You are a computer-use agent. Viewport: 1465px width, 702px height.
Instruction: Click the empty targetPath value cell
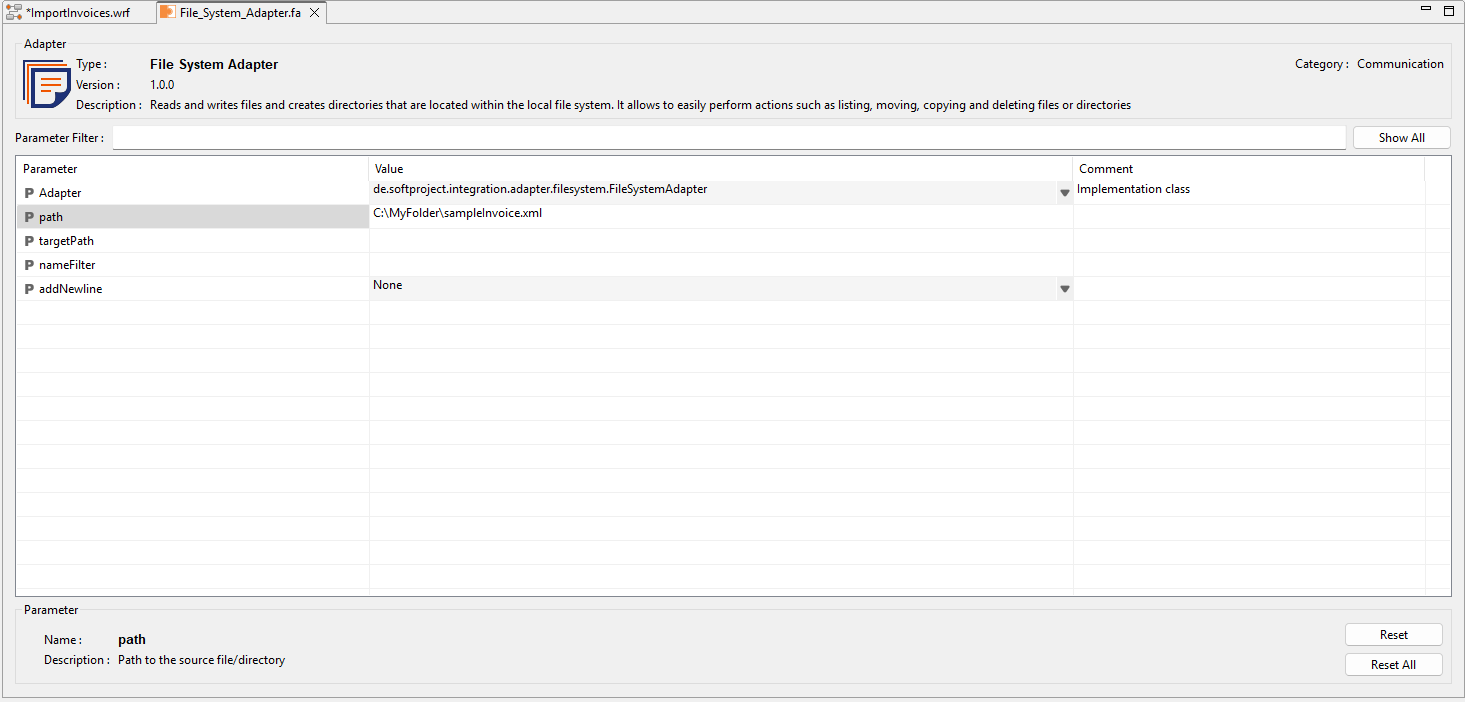[720, 241]
